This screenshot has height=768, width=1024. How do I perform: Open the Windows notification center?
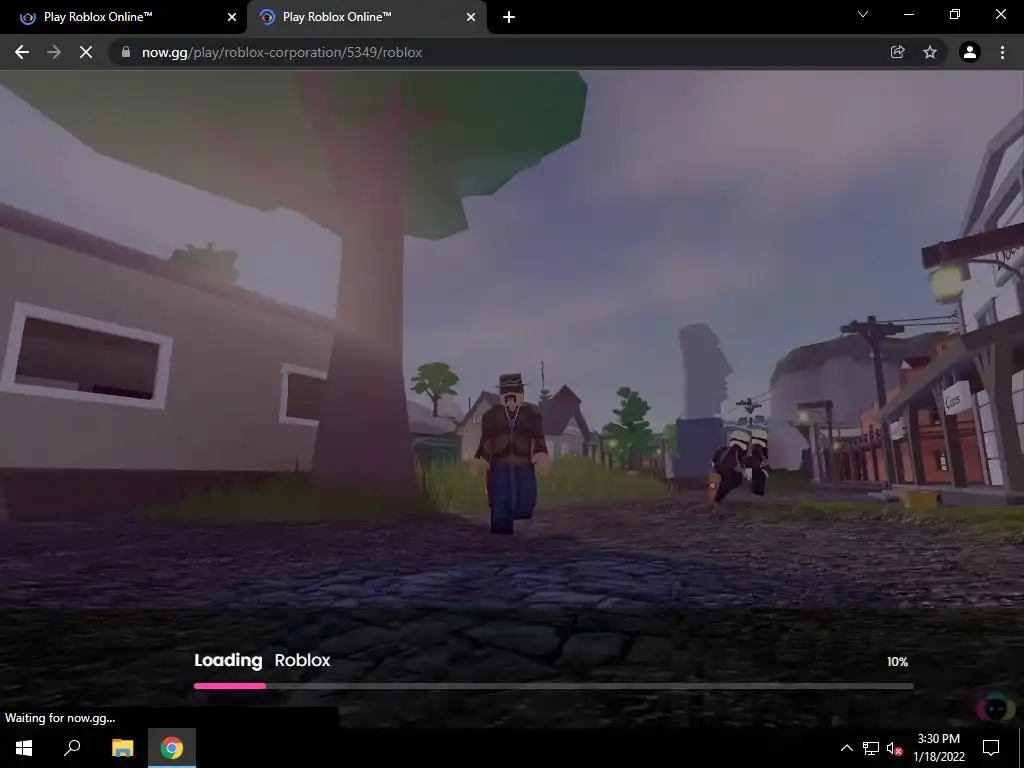pos(991,748)
